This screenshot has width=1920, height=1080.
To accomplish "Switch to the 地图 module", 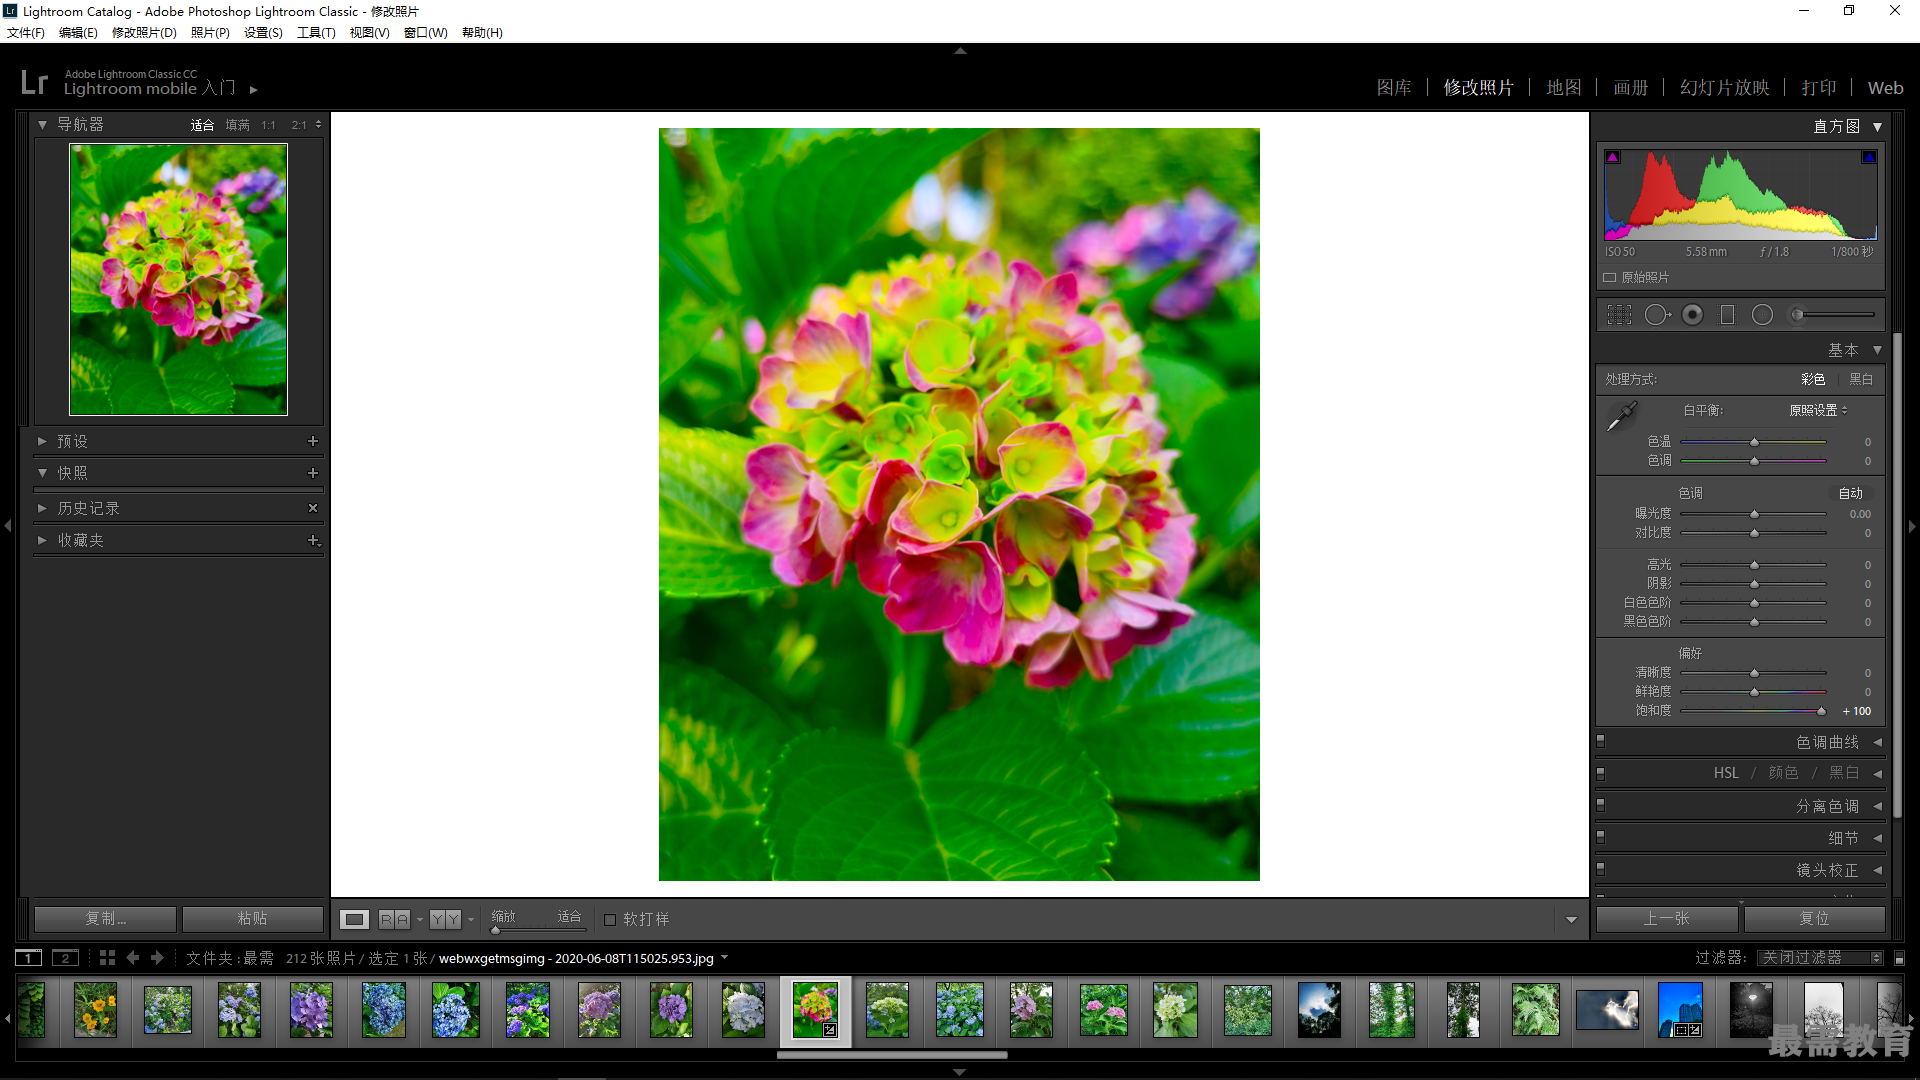I will (1564, 88).
